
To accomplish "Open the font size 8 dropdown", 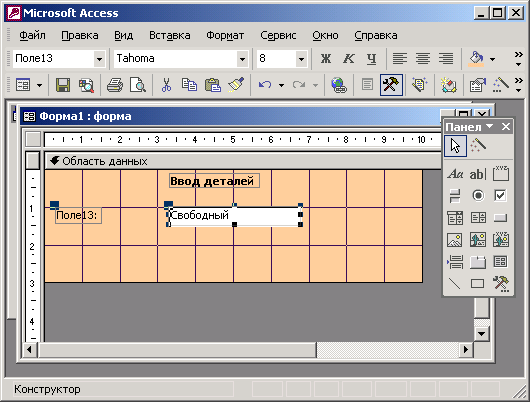I will (x=301, y=59).
